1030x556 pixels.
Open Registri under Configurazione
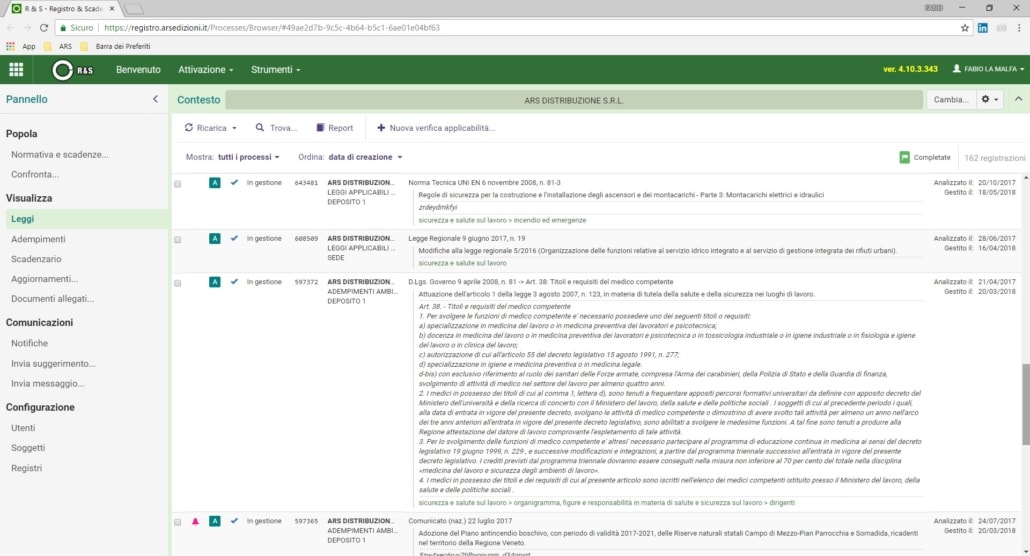click(x=26, y=468)
